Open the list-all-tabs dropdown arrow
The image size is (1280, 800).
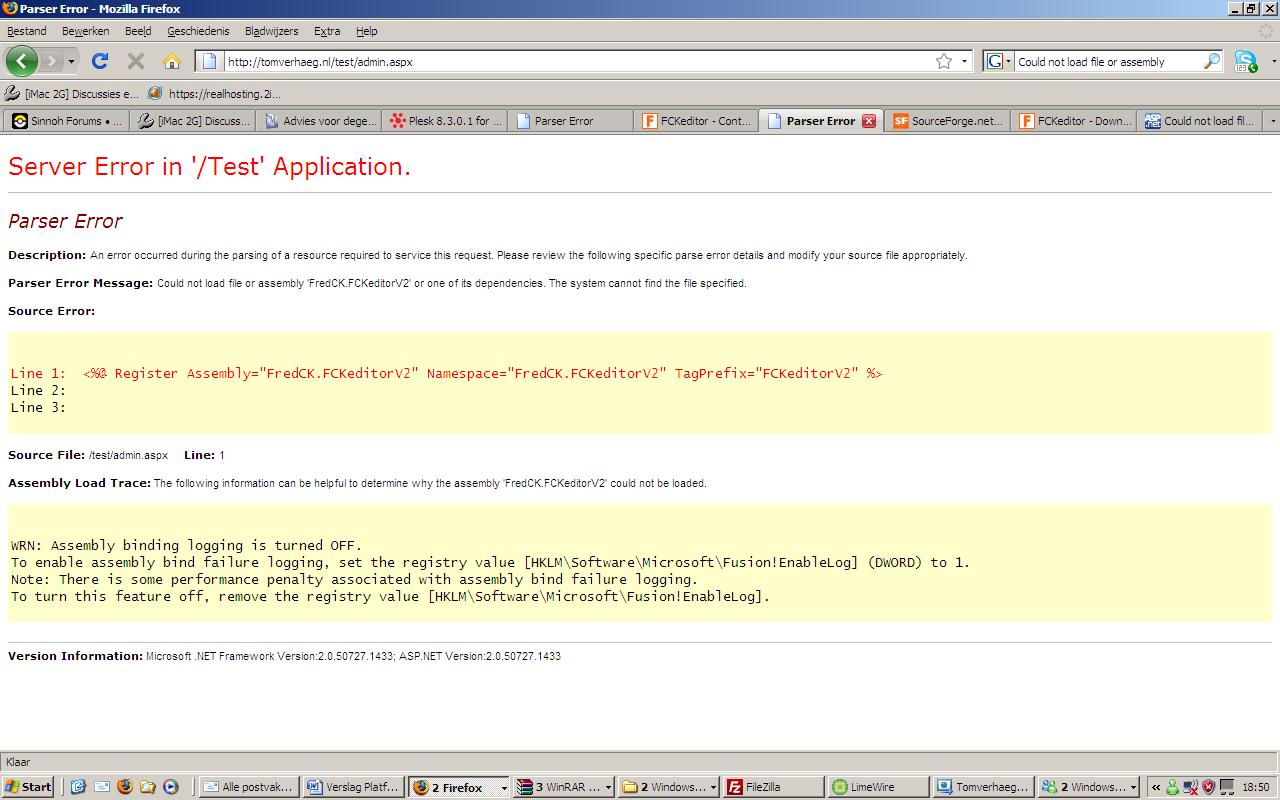pos(1272,121)
